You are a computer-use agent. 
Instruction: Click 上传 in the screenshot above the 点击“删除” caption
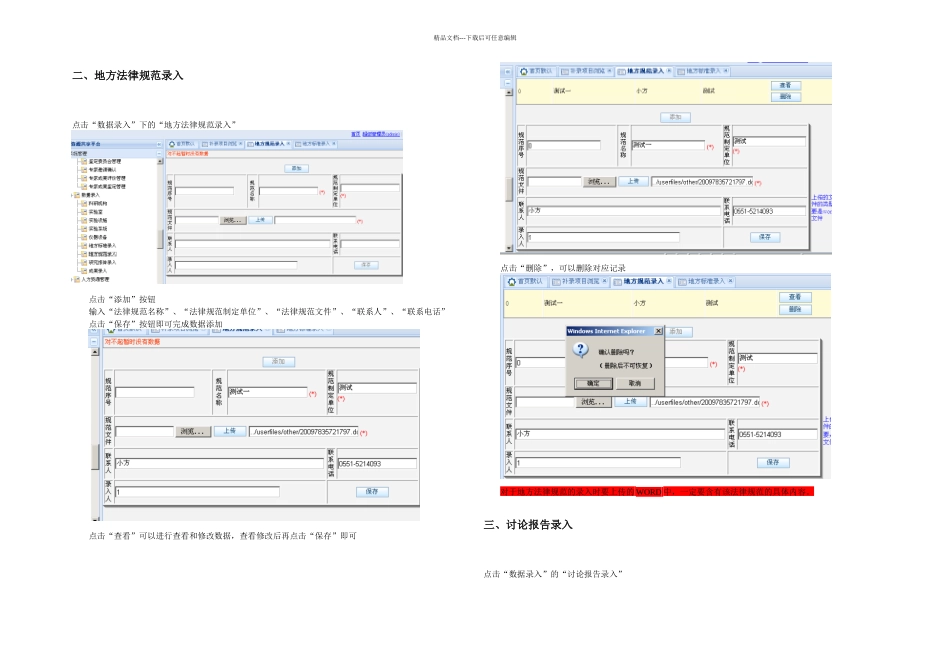(633, 181)
